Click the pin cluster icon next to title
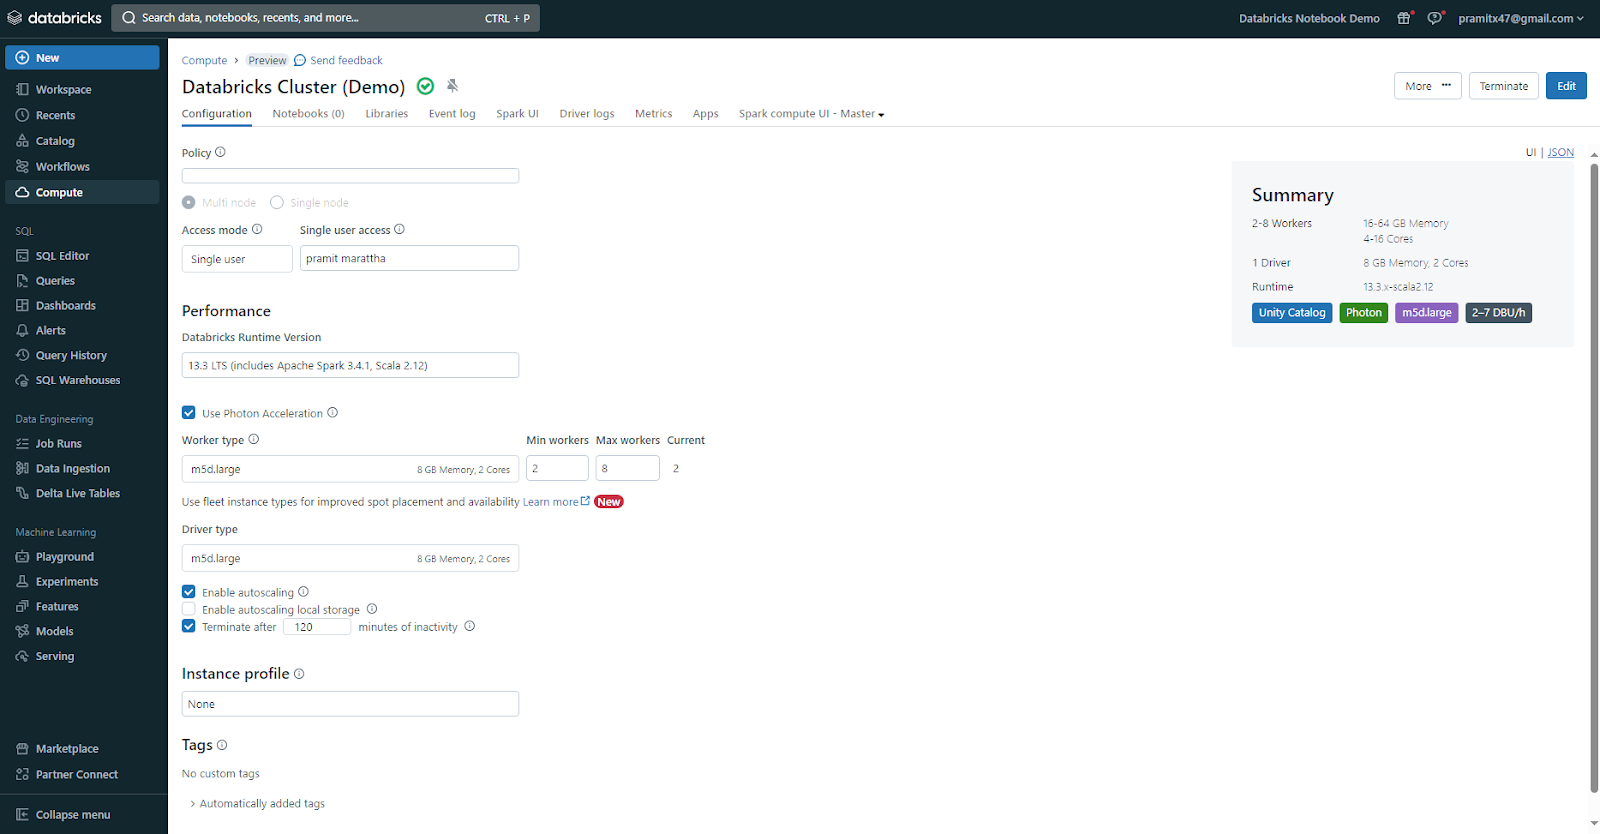 point(452,86)
